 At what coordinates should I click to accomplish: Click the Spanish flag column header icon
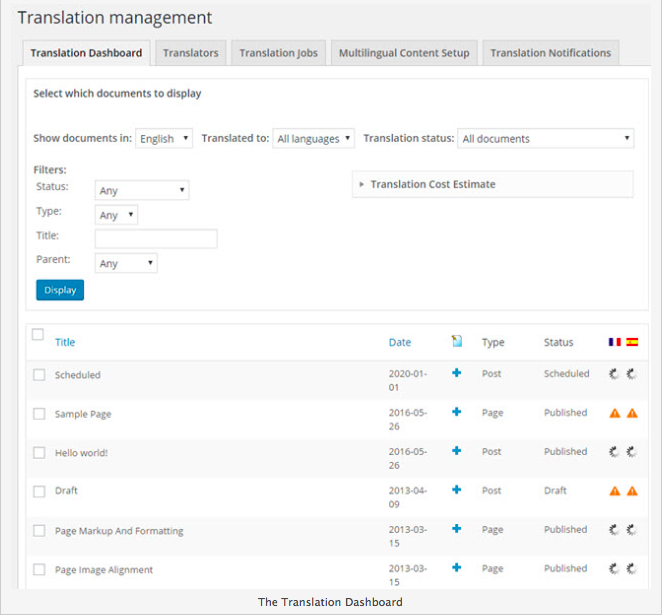tap(632, 342)
